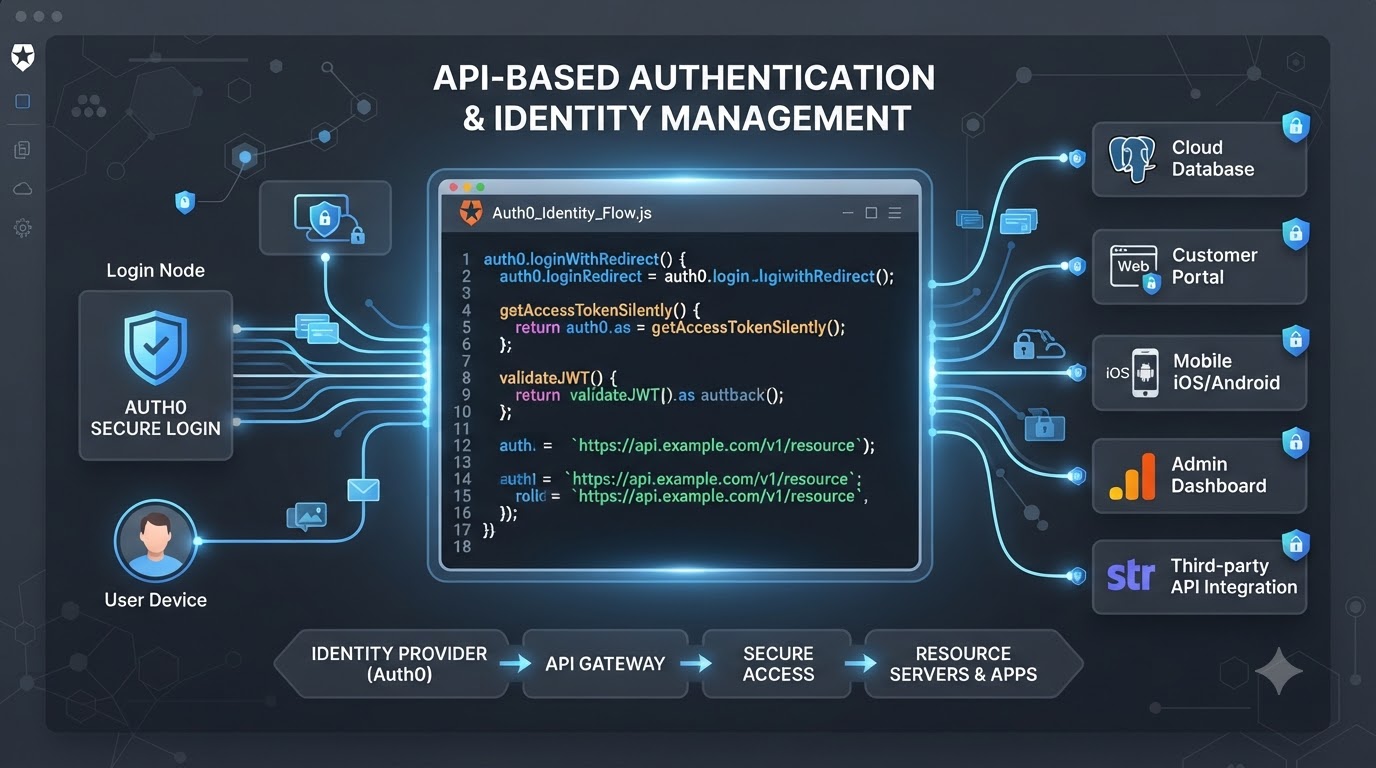Select the square icon in the left sidebar
The width and height of the screenshot is (1376, 768).
(22, 101)
